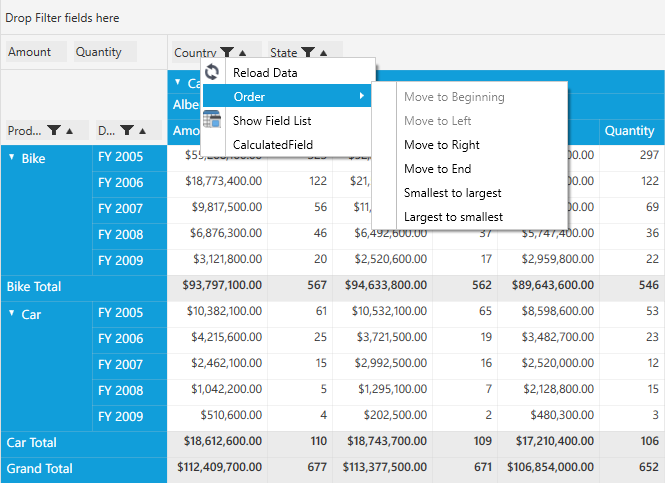Viewport: 665px width, 483px height.
Task: Open the Date field filter icon
Action: (x=127, y=130)
